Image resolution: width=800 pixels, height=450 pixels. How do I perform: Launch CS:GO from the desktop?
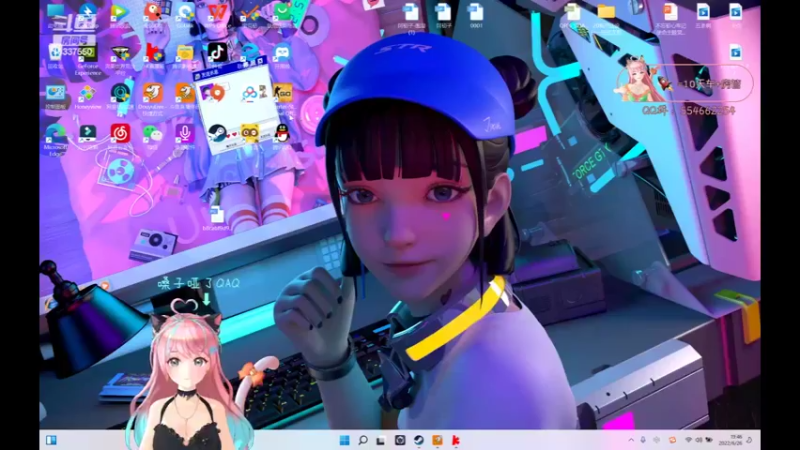pyautogui.click(x=282, y=93)
